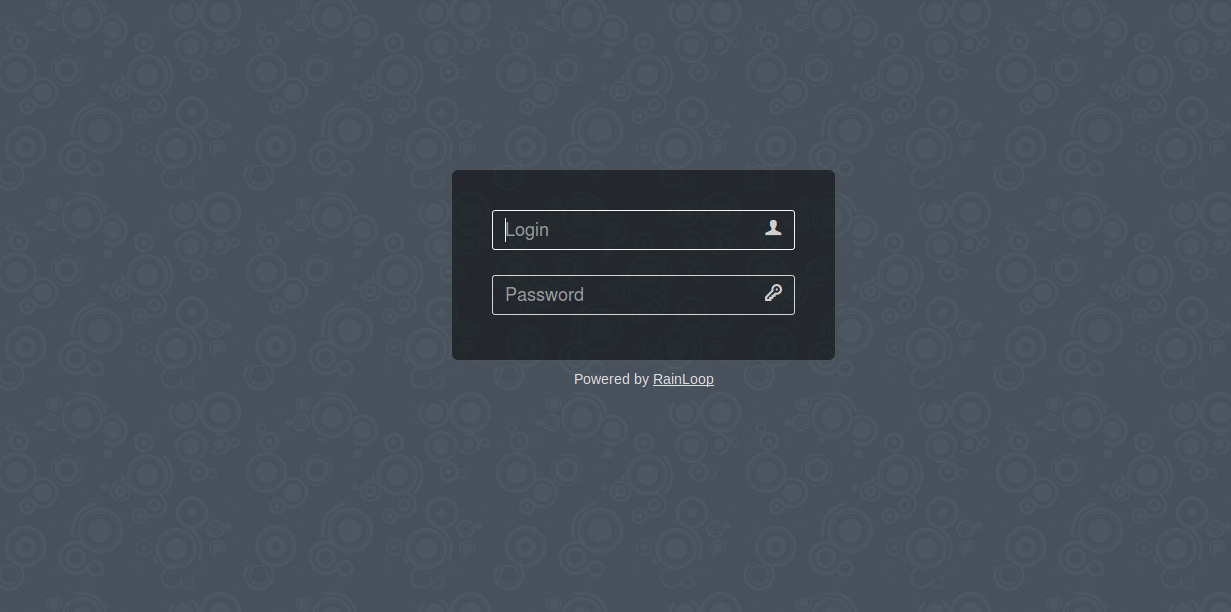Viewport: 1231px width, 612px height.
Task: Follow the underlined RainLoop hyperlink
Action: click(683, 379)
